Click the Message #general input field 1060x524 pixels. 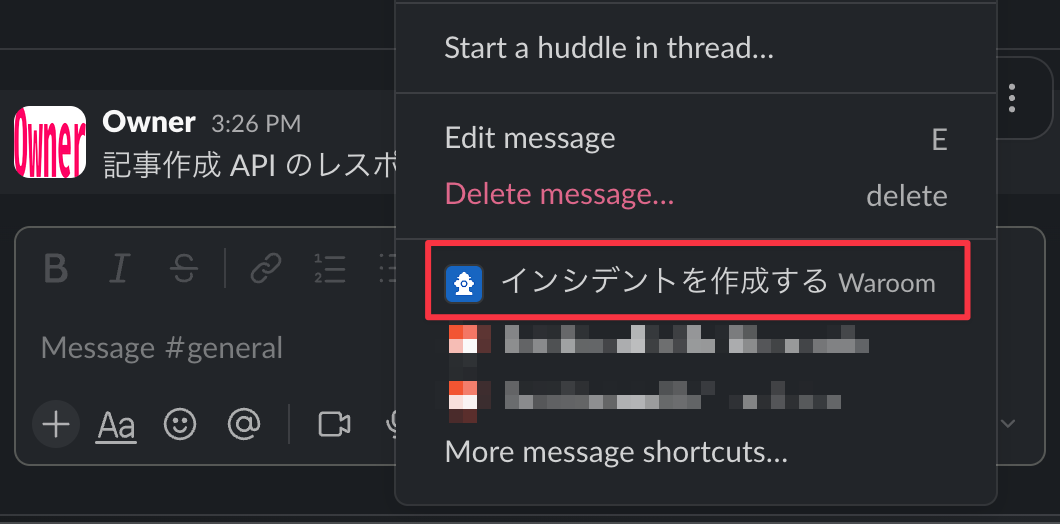pos(203,348)
